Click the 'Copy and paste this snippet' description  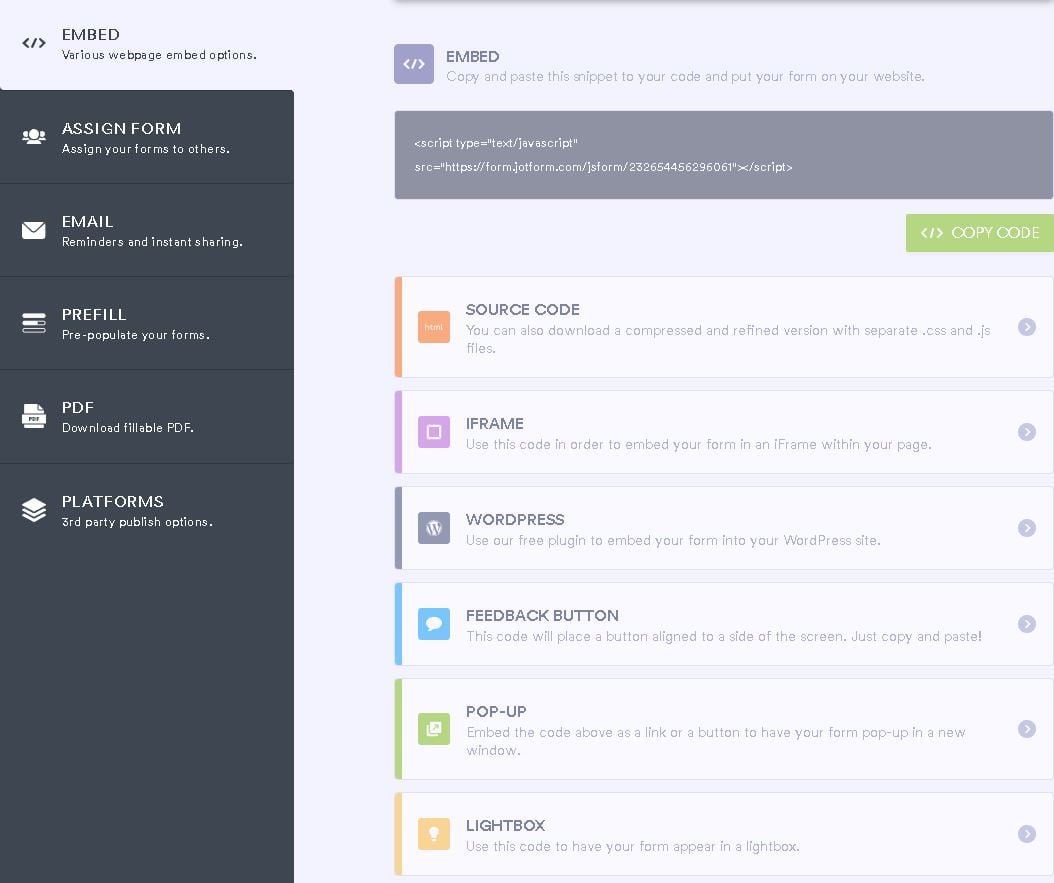tap(685, 77)
